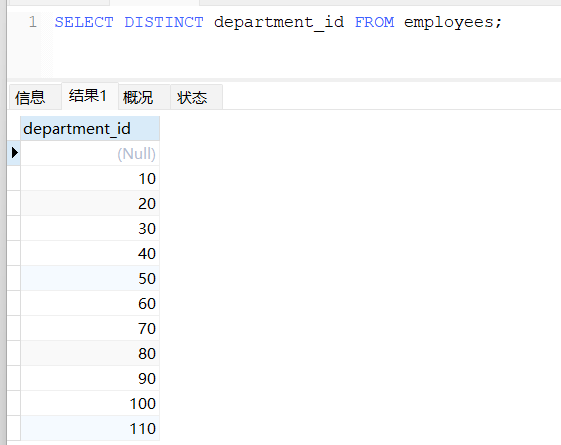Select the cell with value 10
The image size is (561, 445).
coord(90,178)
